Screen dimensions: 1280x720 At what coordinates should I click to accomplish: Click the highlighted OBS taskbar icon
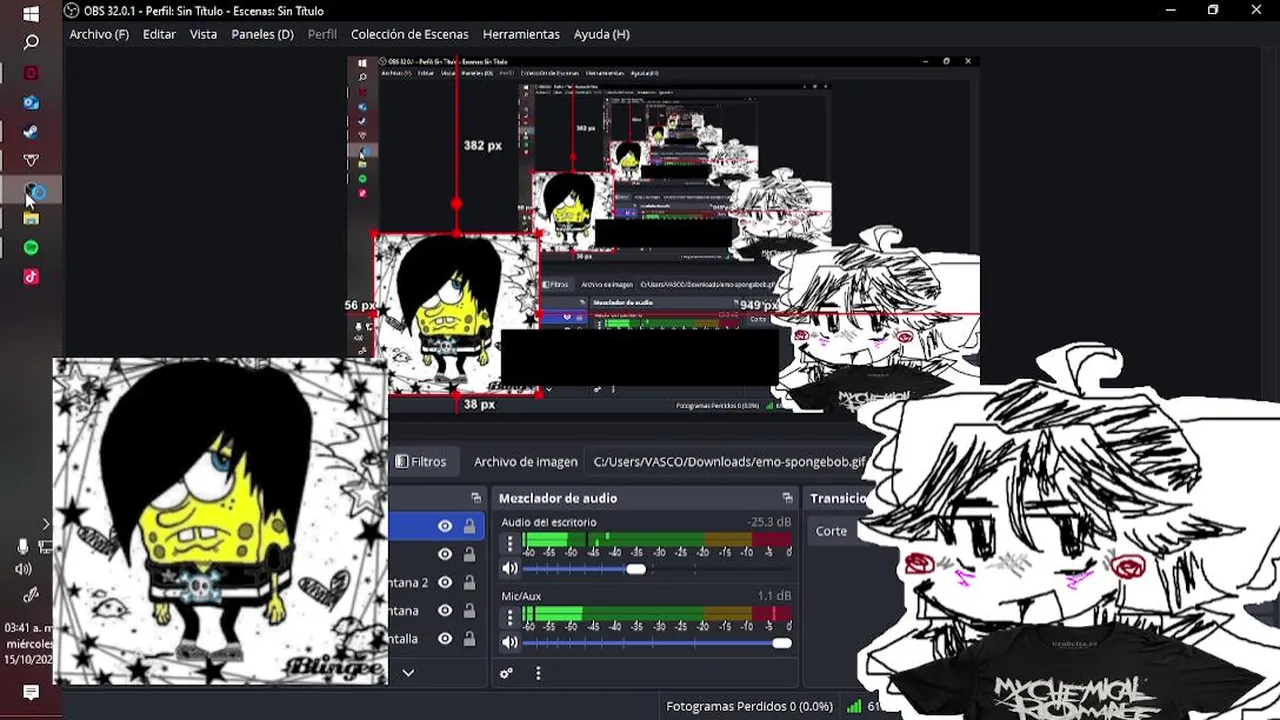click(x=34, y=190)
